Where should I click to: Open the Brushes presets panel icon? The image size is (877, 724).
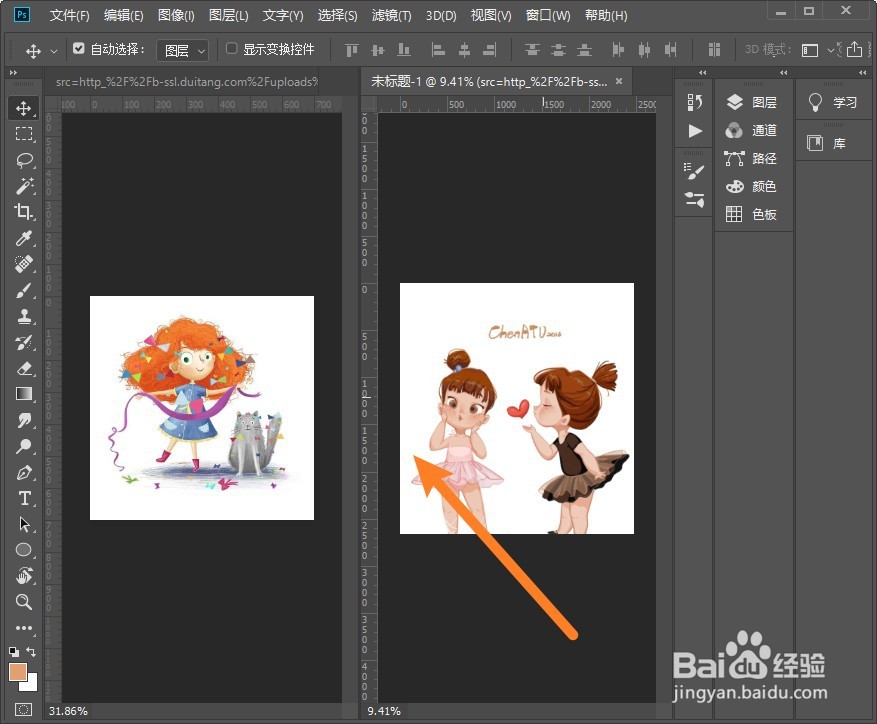click(694, 199)
